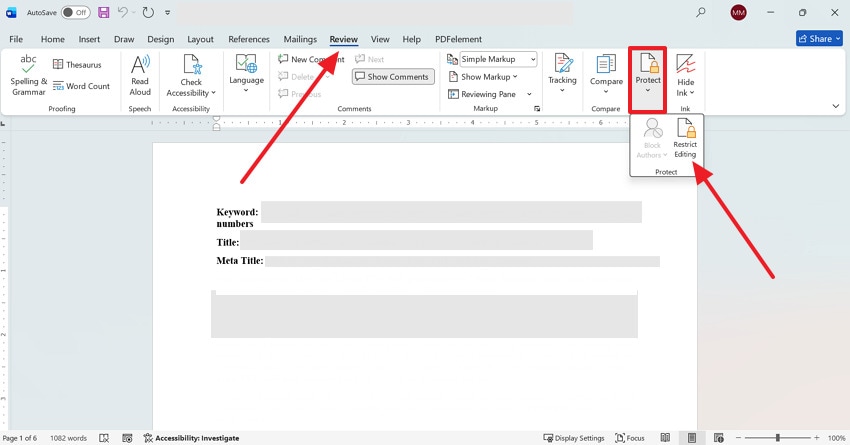Select Print Layout view
This screenshot has height=445, width=850.
tap(692, 438)
